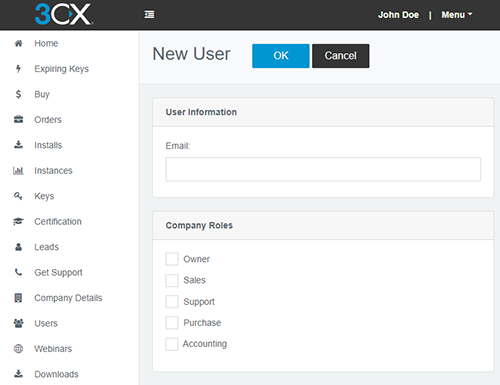This screenshot has width=500, height=385.
Task: Click the John Doe user name
Action: (398, 15)
